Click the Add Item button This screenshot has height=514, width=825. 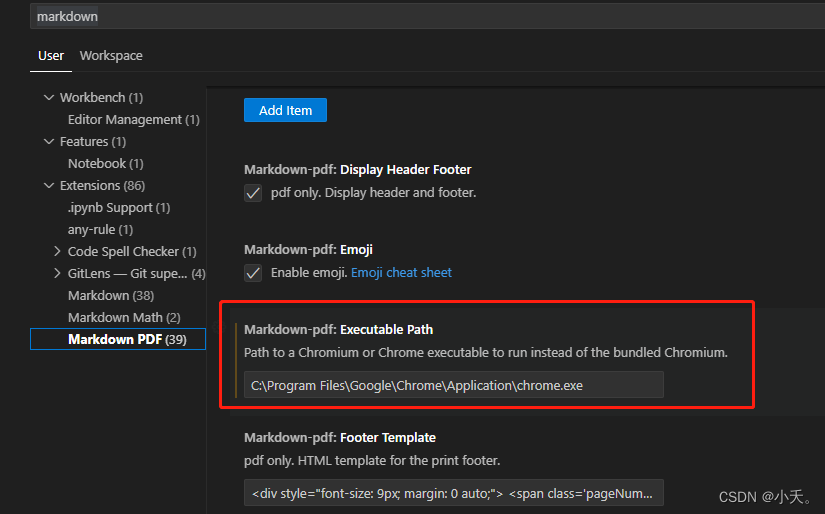pyautogui.click(x=285, y=110)
